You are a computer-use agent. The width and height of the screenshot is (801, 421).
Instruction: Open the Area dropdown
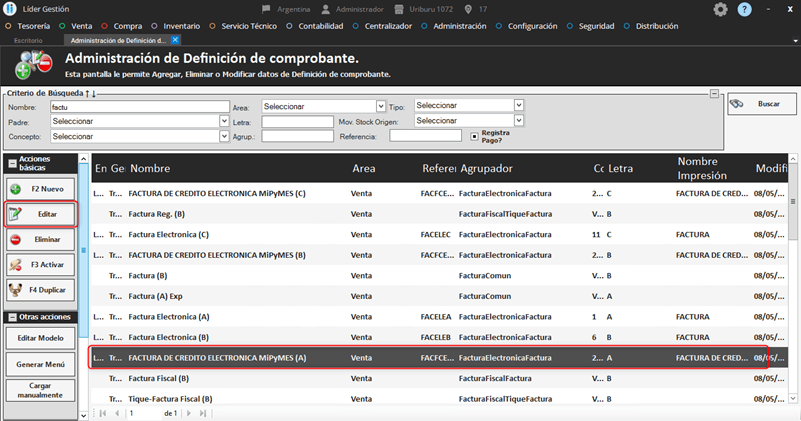click(x=380, y=106)
